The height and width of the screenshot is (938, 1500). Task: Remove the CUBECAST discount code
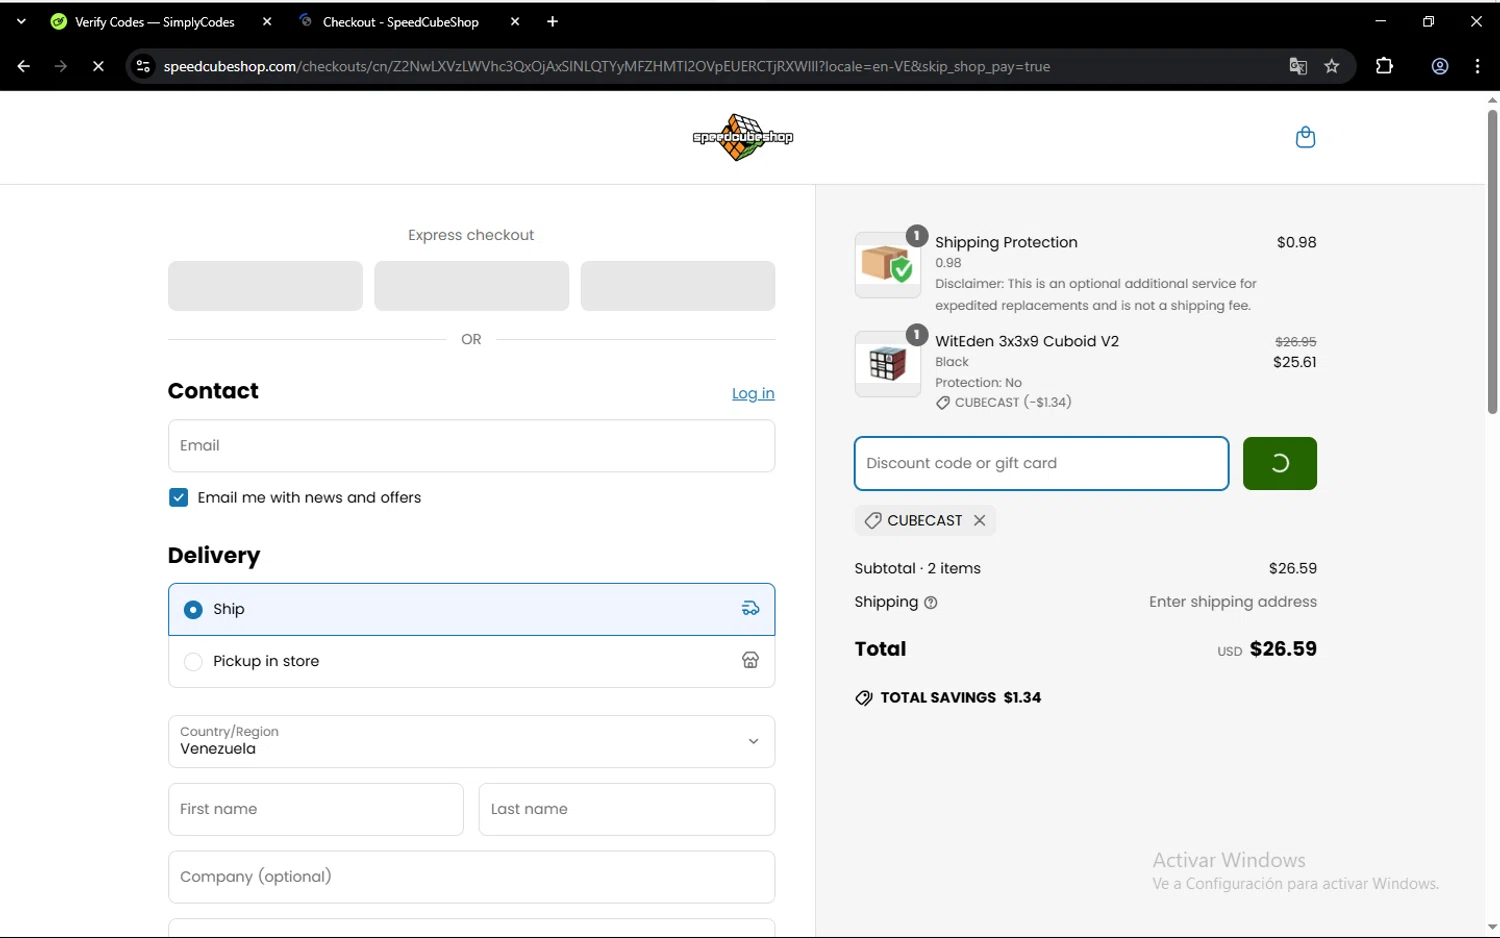980,521
